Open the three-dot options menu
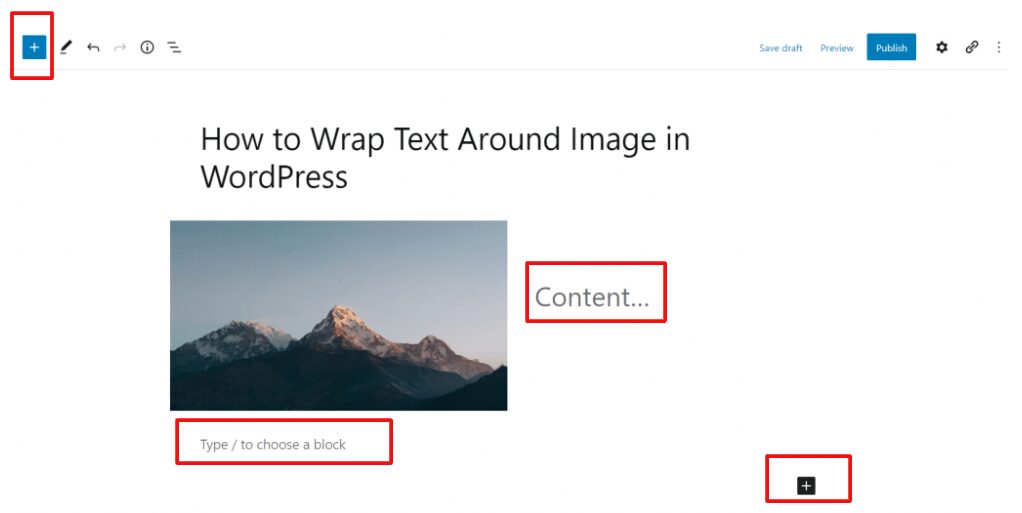This screenshot has width=1022, height=513. point(999,47)
